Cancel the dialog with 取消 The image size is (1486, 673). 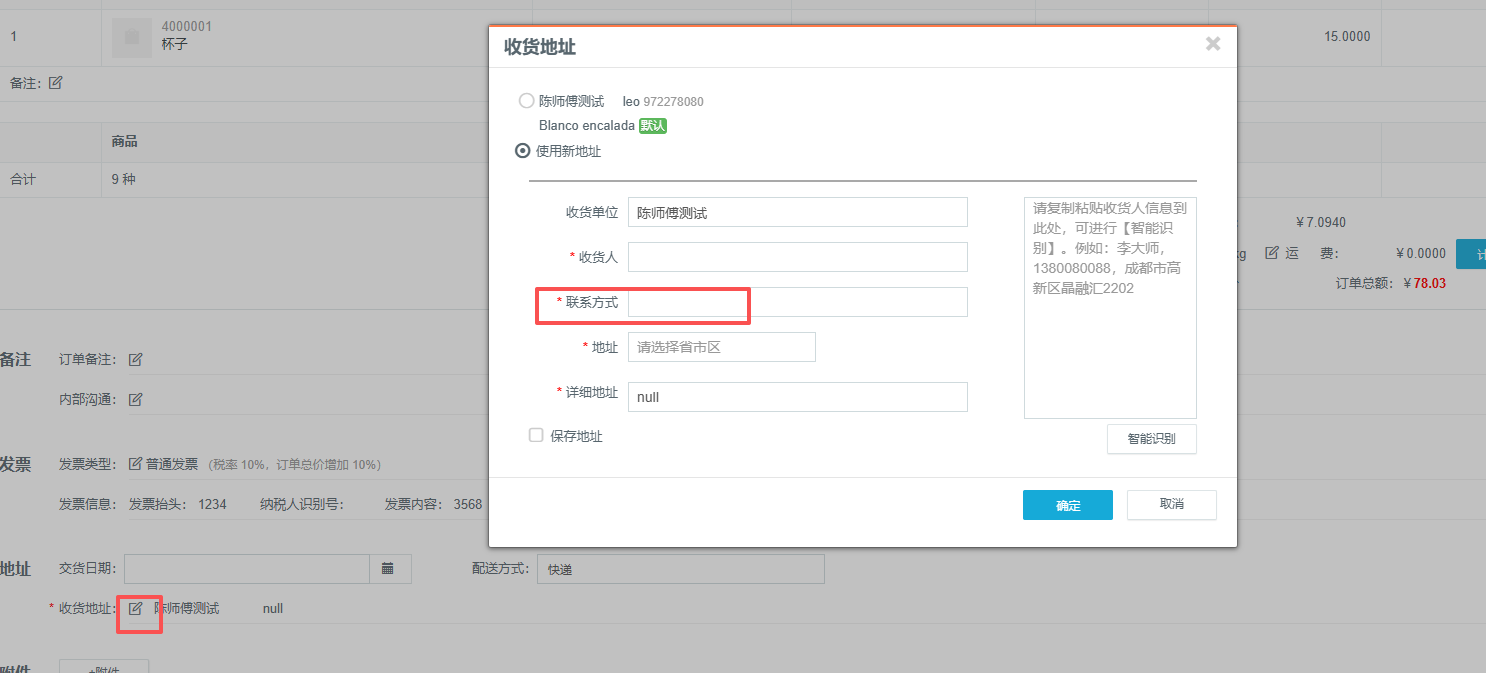(x=1172, y=505)
